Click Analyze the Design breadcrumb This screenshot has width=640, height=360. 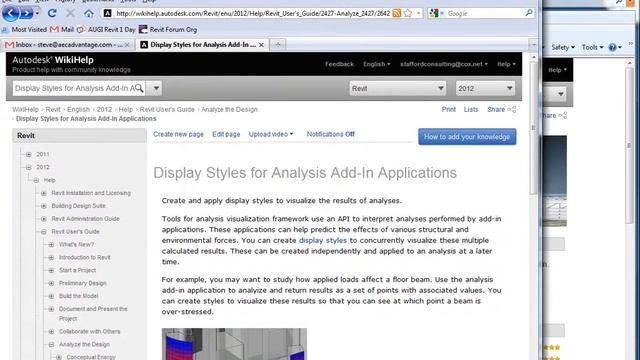229,109
